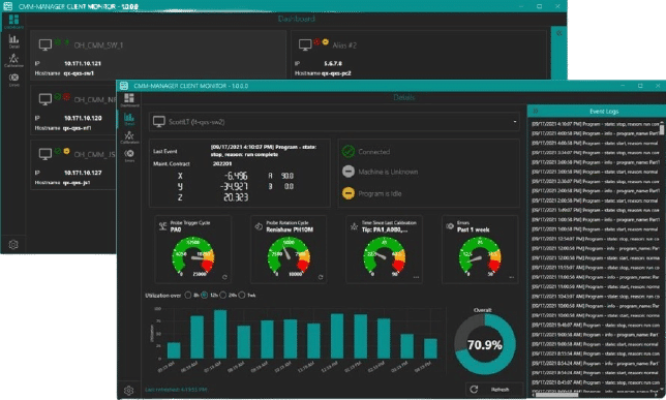This screenshot has height=400, width=666.
Task: Open Errors icon in back window sidebar
Action: tap(14, 79)
